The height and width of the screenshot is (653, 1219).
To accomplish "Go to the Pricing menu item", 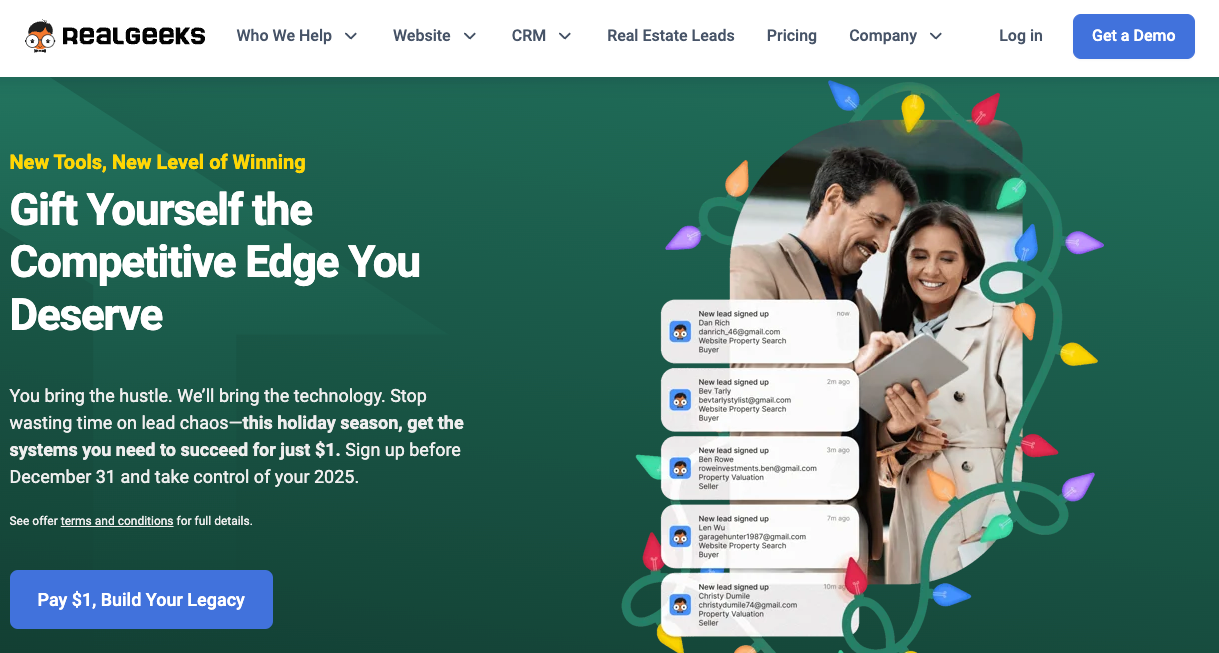I will tap(792, 36).
